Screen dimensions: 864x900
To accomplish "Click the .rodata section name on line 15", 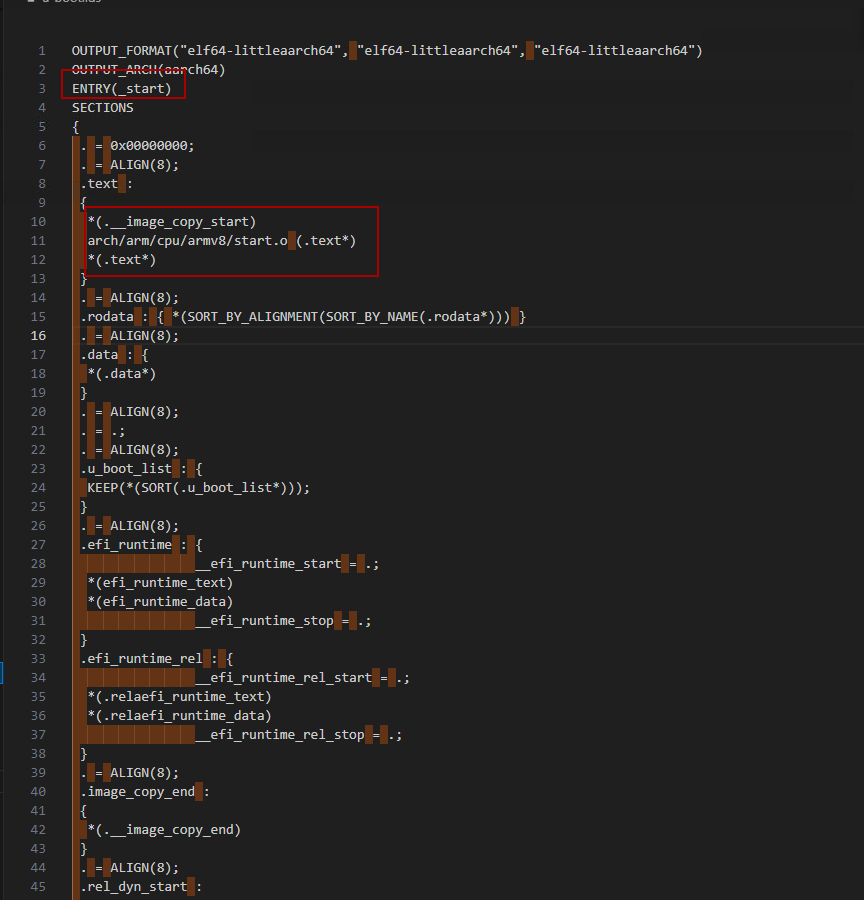I will [107, 317].
